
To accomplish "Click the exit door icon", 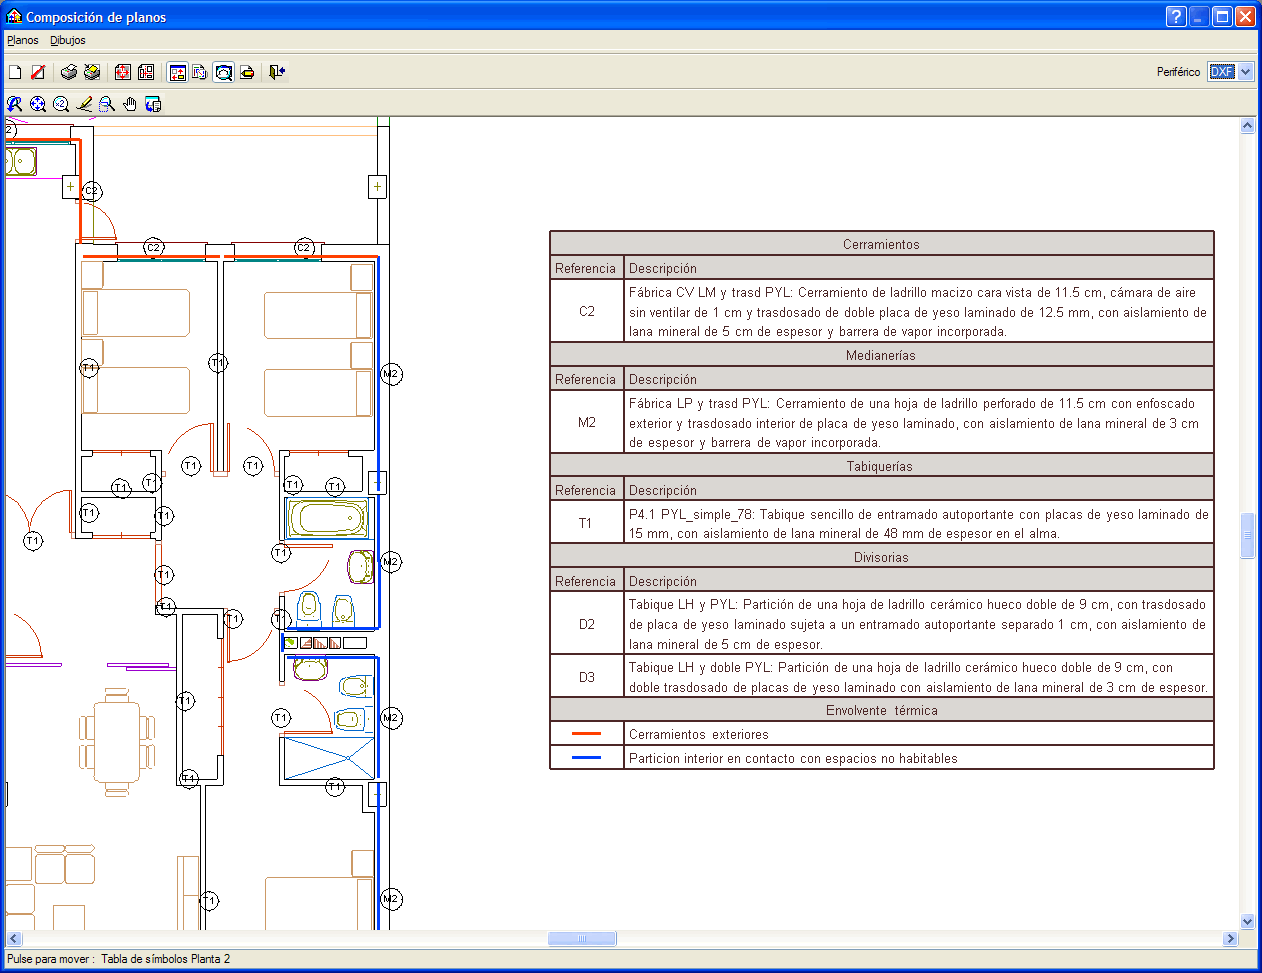I will click(277, 72).
